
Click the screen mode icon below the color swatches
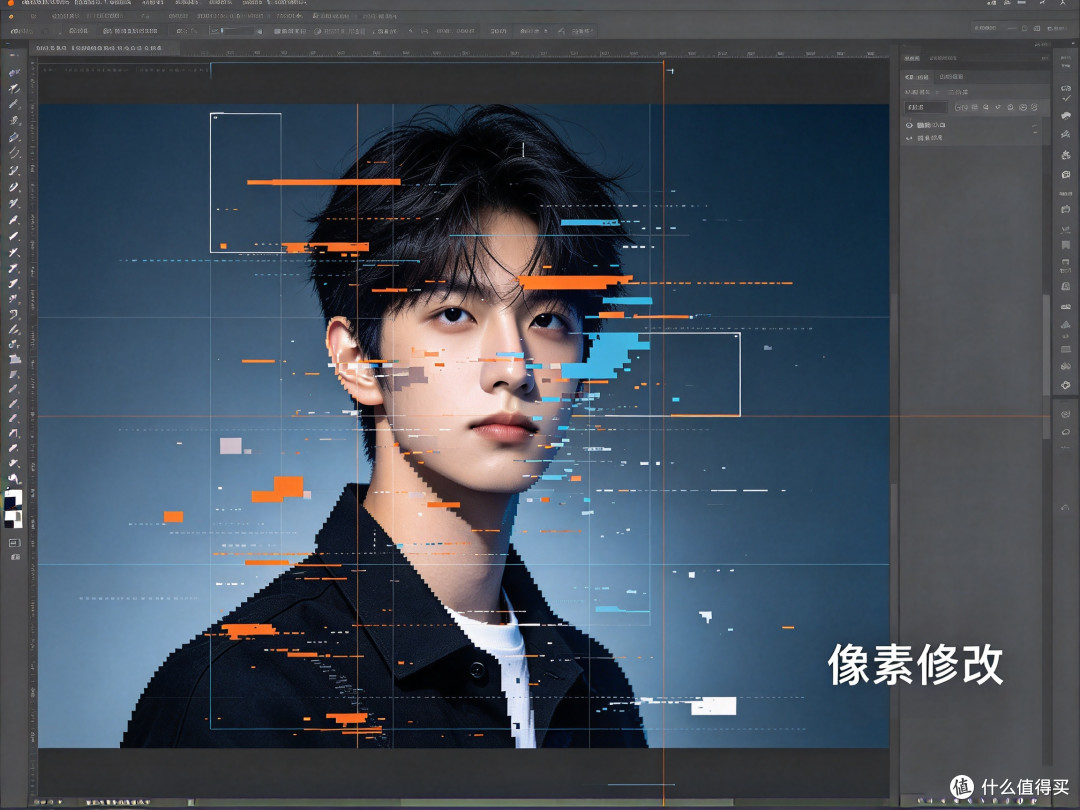14,543
